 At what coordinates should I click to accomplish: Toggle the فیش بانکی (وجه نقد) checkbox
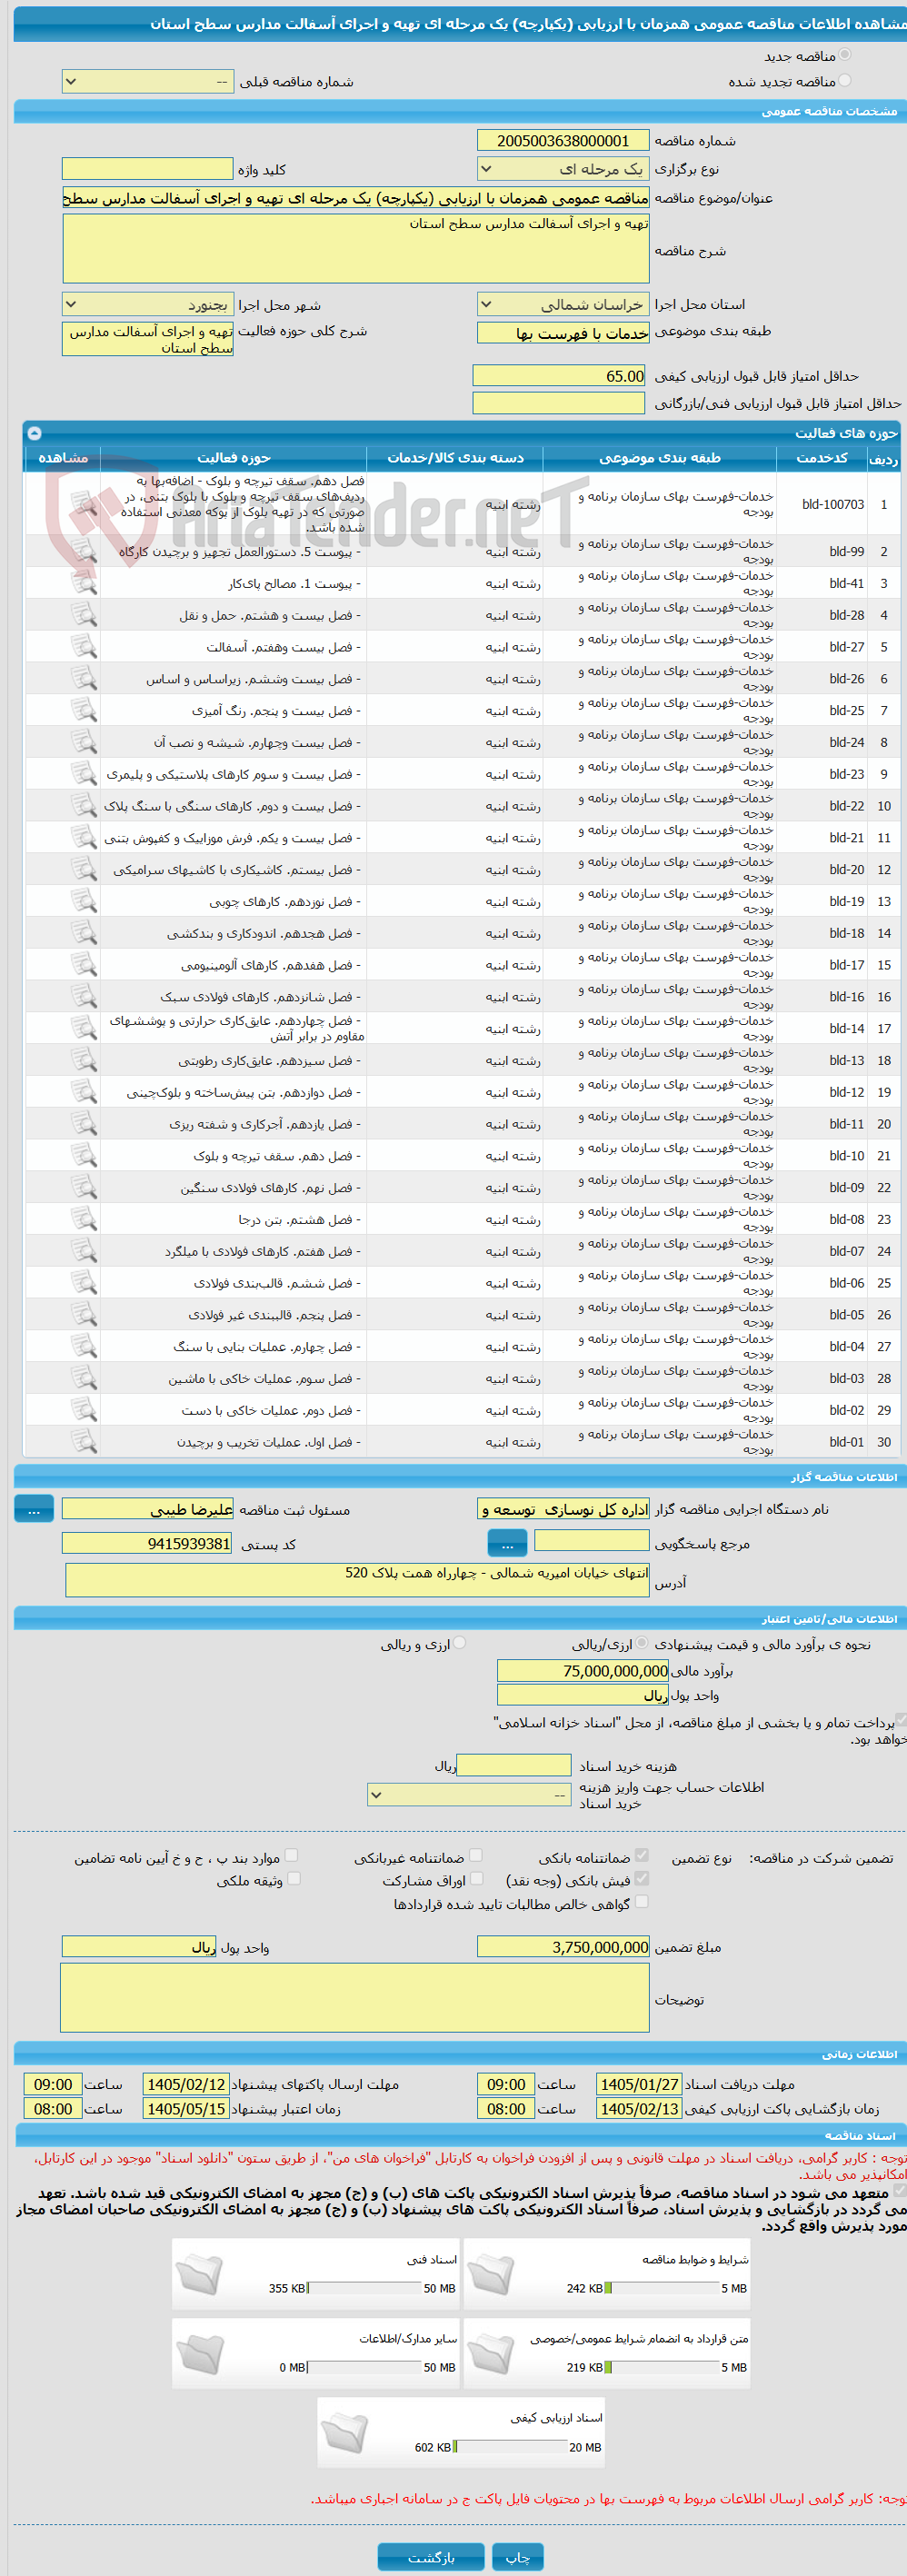[642, 1878]
